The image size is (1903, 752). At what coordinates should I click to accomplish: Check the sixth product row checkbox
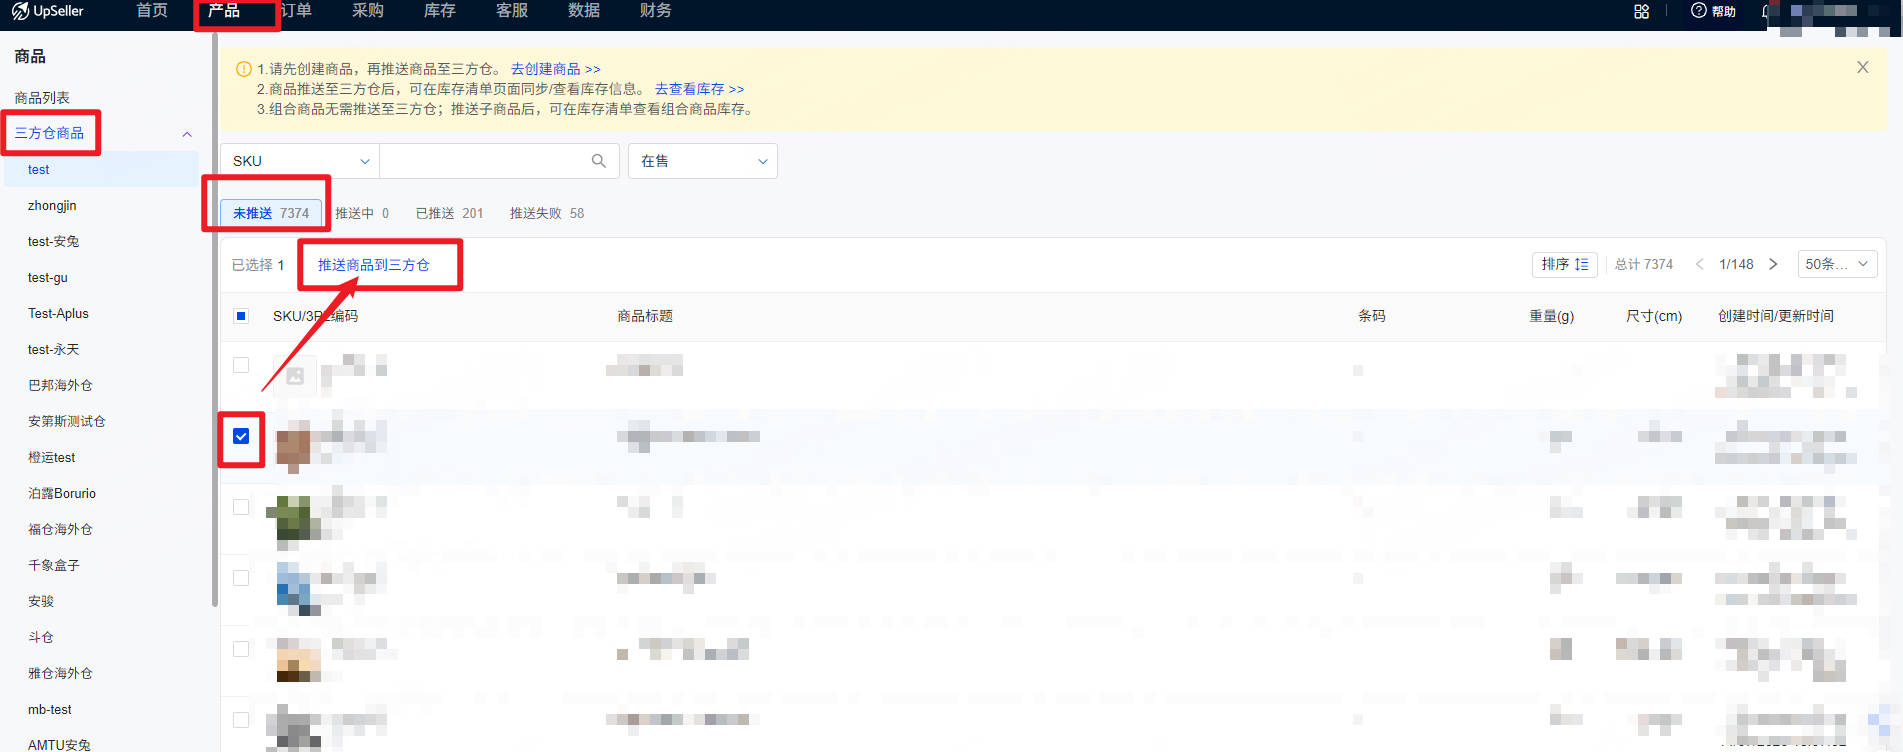(241, 720)
